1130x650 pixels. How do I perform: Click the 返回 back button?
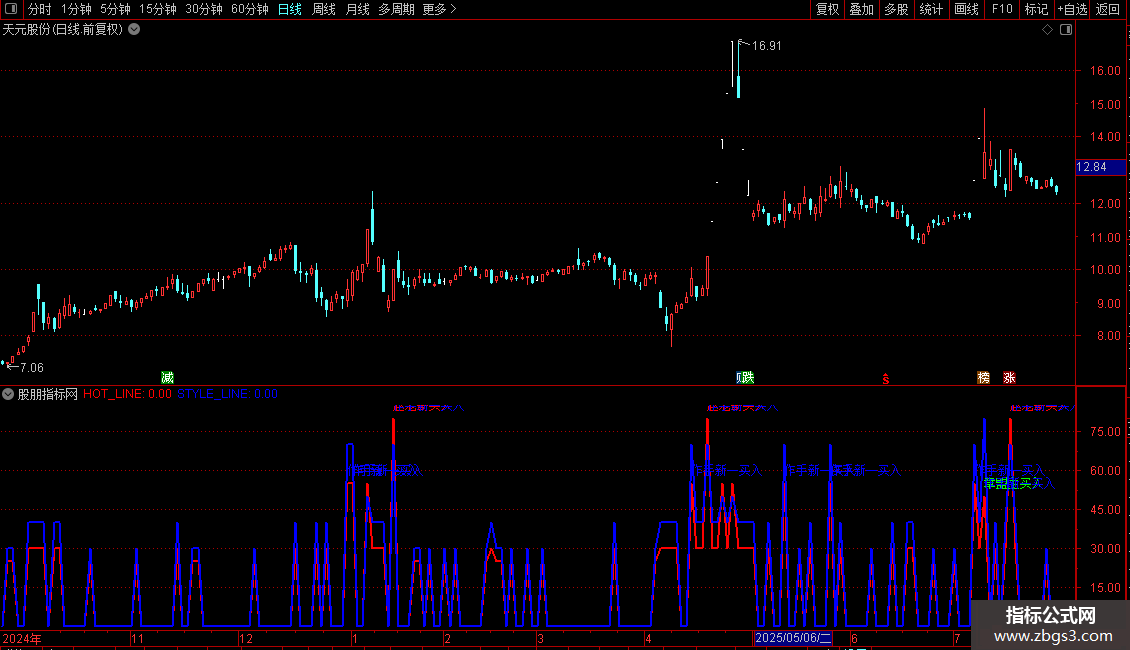pyautogui.click(x=1108, y=9)
